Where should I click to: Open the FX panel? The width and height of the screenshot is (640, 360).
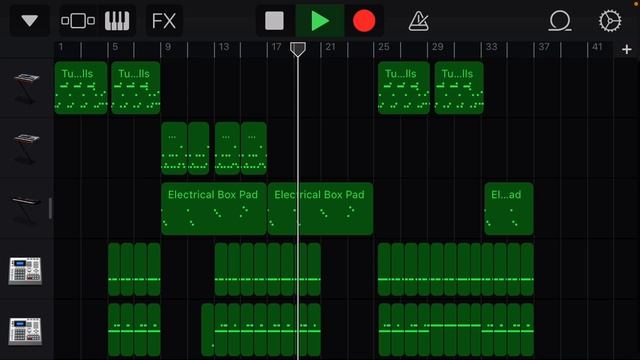[164, 20]
